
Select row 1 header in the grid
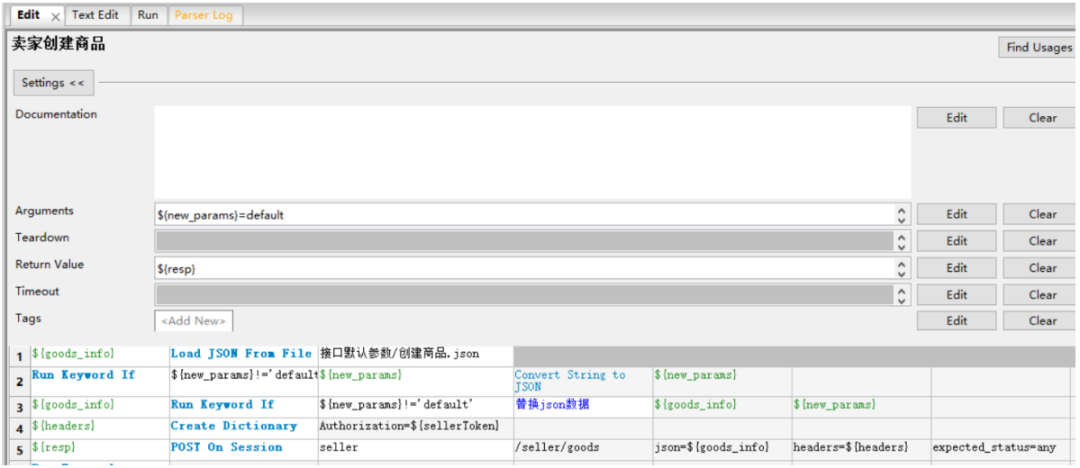tap(21, 356)
